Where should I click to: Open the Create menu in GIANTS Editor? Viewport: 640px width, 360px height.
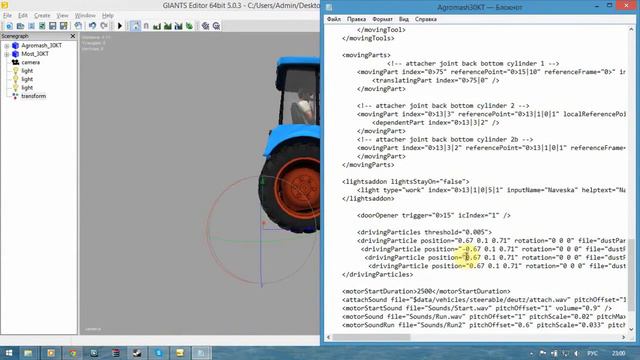click(42, 16)
